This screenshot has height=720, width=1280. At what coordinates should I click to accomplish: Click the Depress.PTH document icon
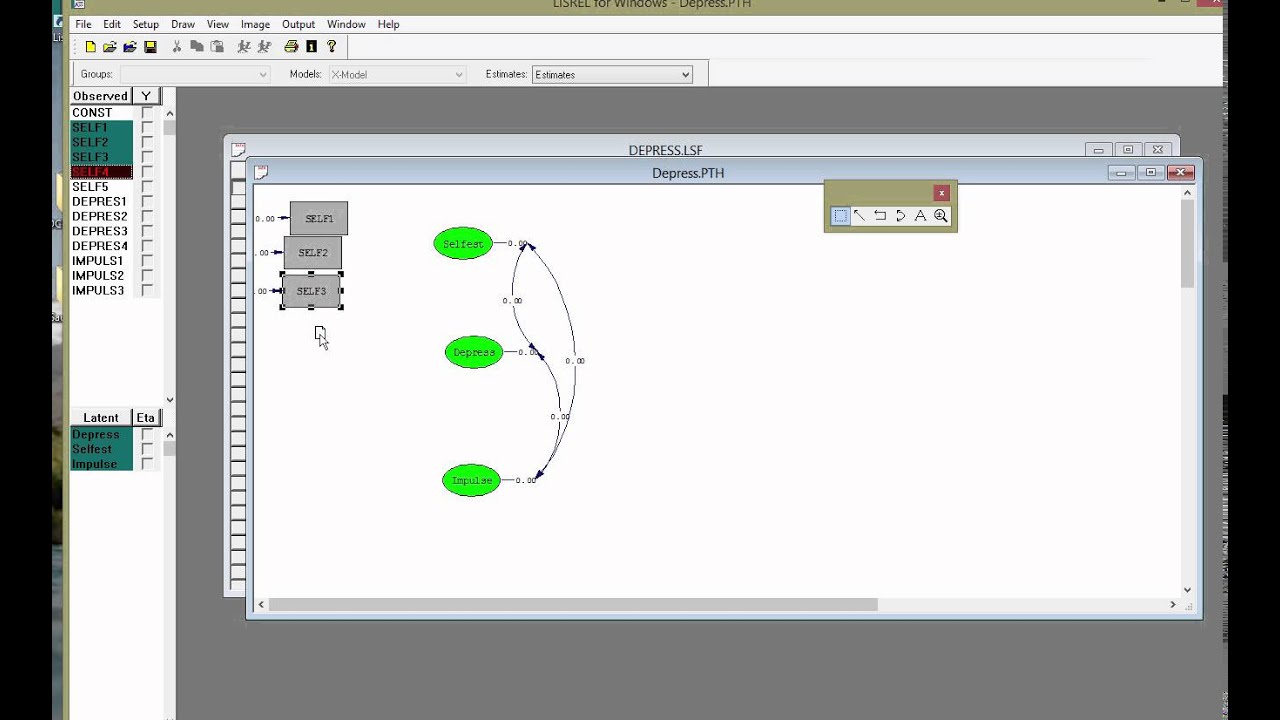click(x=261, y=173)
